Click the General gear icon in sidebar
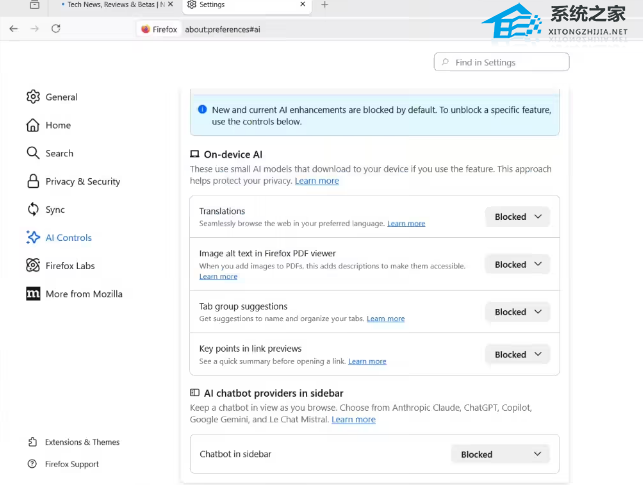This screenshot has width=643, height=485. pyautogui.click(x=33, y=97)
